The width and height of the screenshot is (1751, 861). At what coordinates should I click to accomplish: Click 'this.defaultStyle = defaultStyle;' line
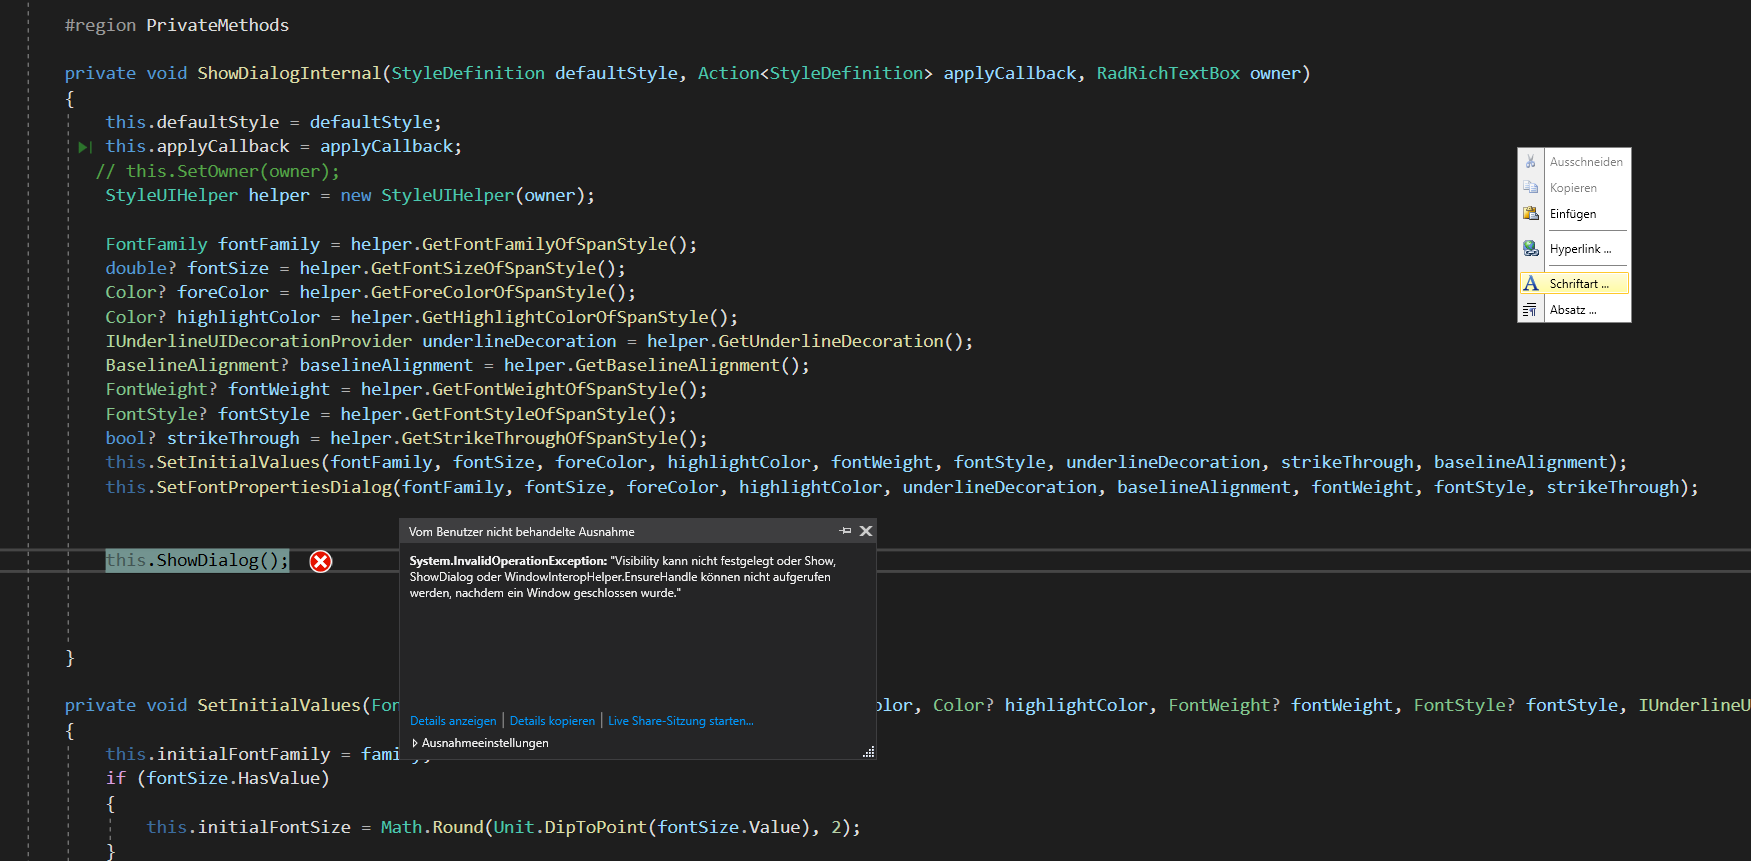pos(273,122)
